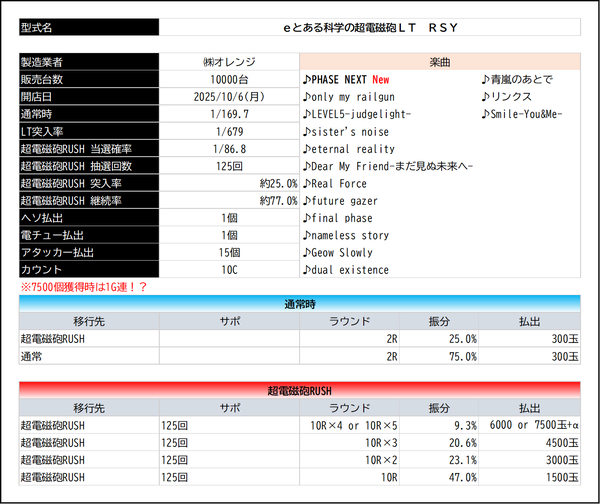600x504 pixels.
Task: Select the '約77.0%' continuation rate cell
Action: click(x=229, y=201)
